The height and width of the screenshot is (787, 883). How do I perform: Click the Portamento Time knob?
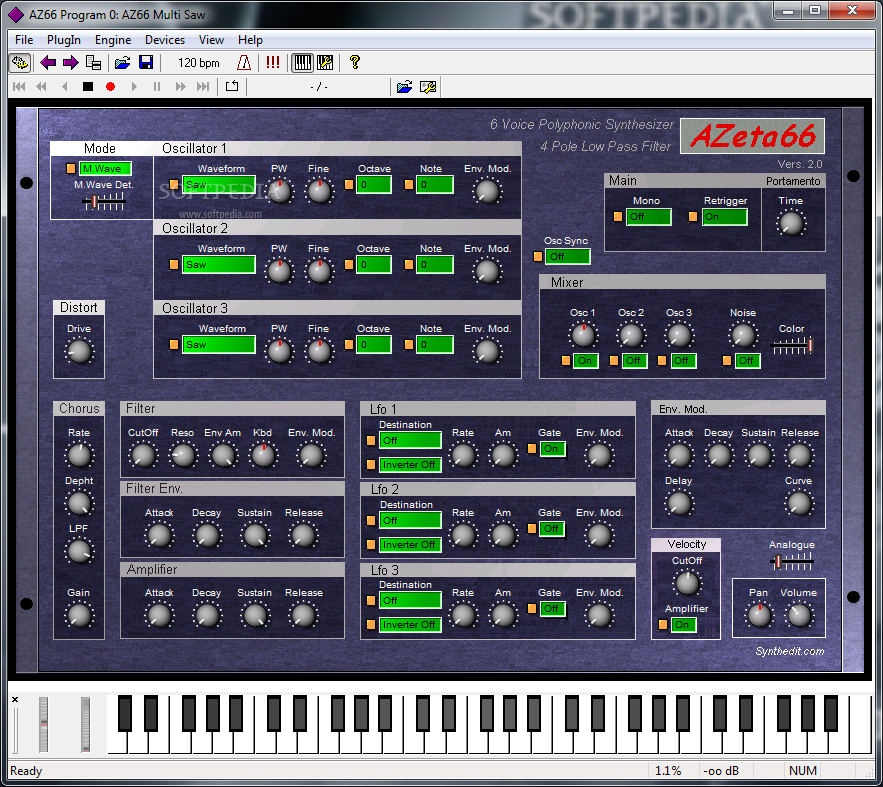791,223
